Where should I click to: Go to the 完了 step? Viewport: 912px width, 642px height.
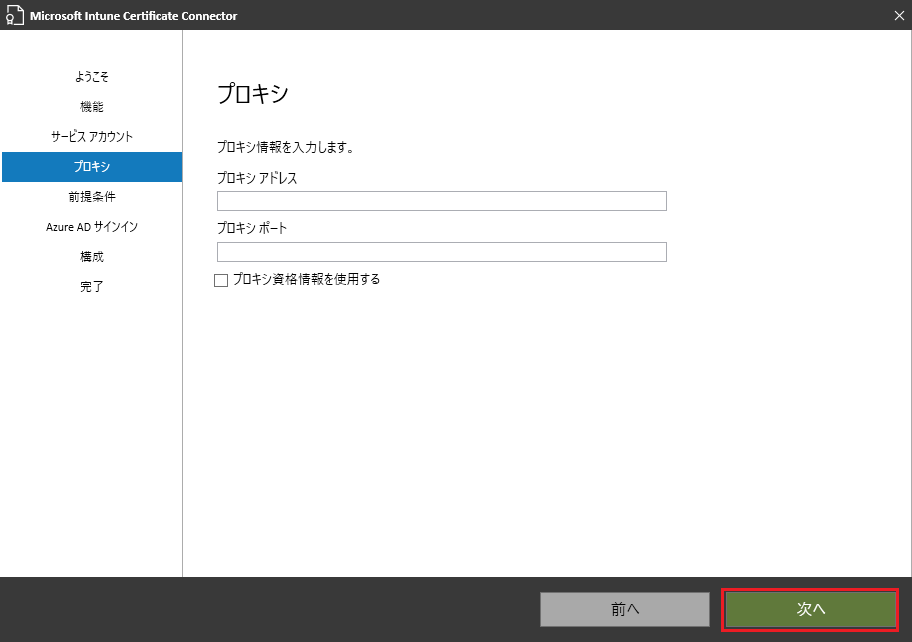[x=92, y=287]
